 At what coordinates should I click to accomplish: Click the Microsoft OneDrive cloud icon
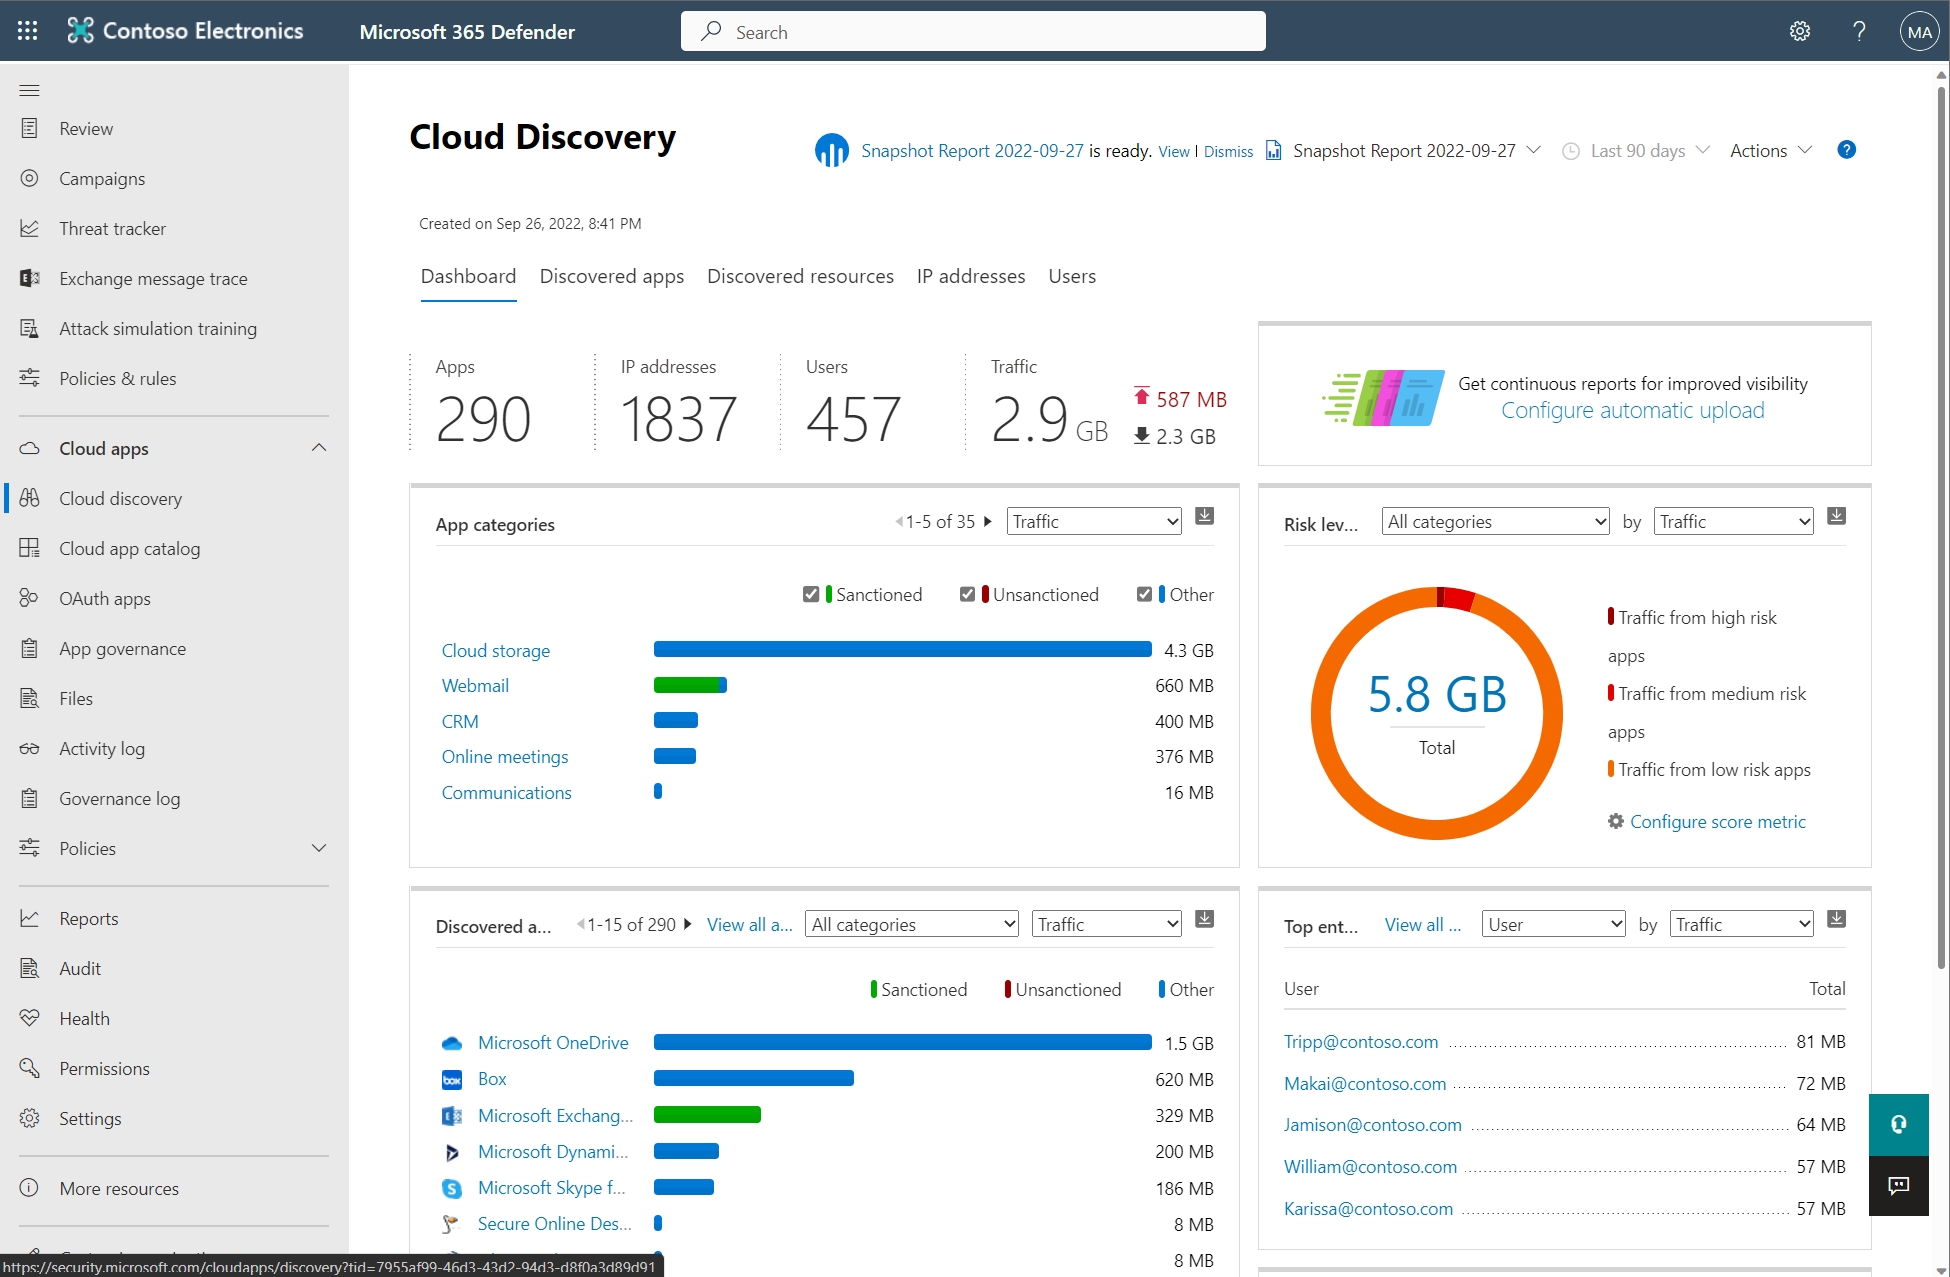(452, 1043)
